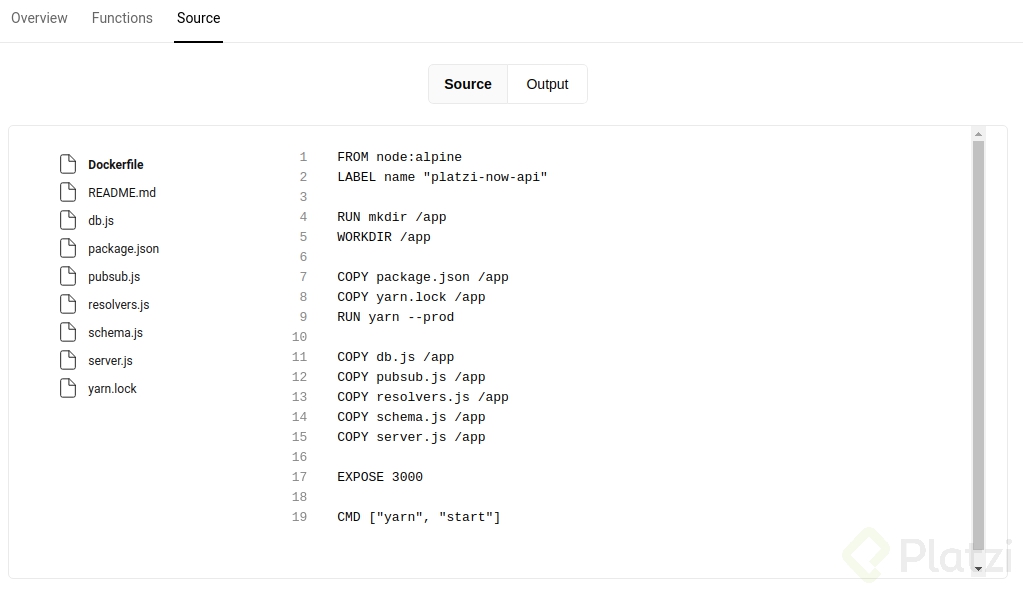Click the README.md file icon
Image resolution: width=1023 pixels, height=589 pixels.
(x=68, y=191)
